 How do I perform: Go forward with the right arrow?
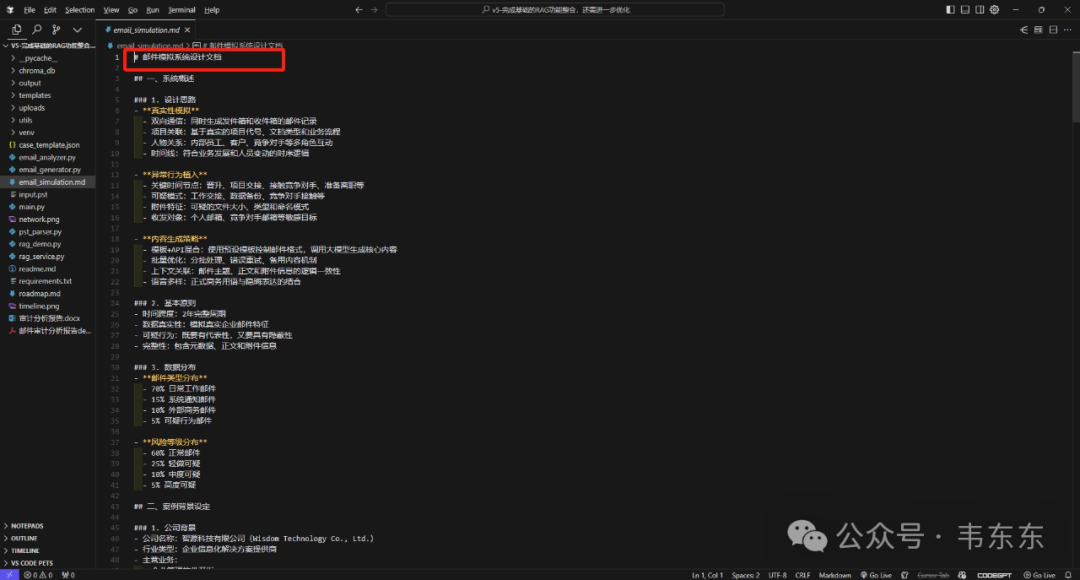click(x=374, y=10)
